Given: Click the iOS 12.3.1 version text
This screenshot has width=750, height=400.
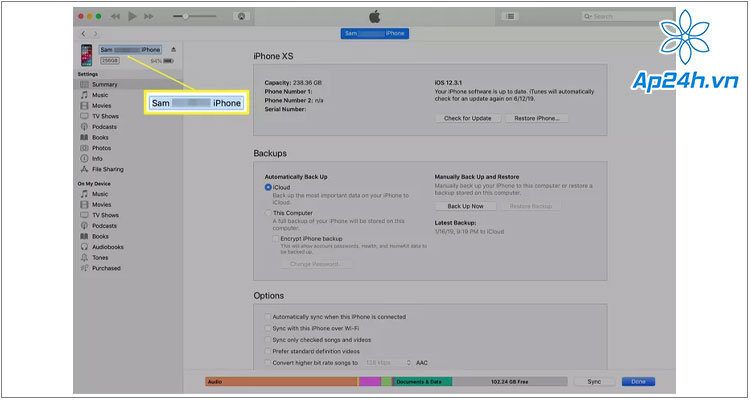Looking at the screenshot, I should 449,83.
